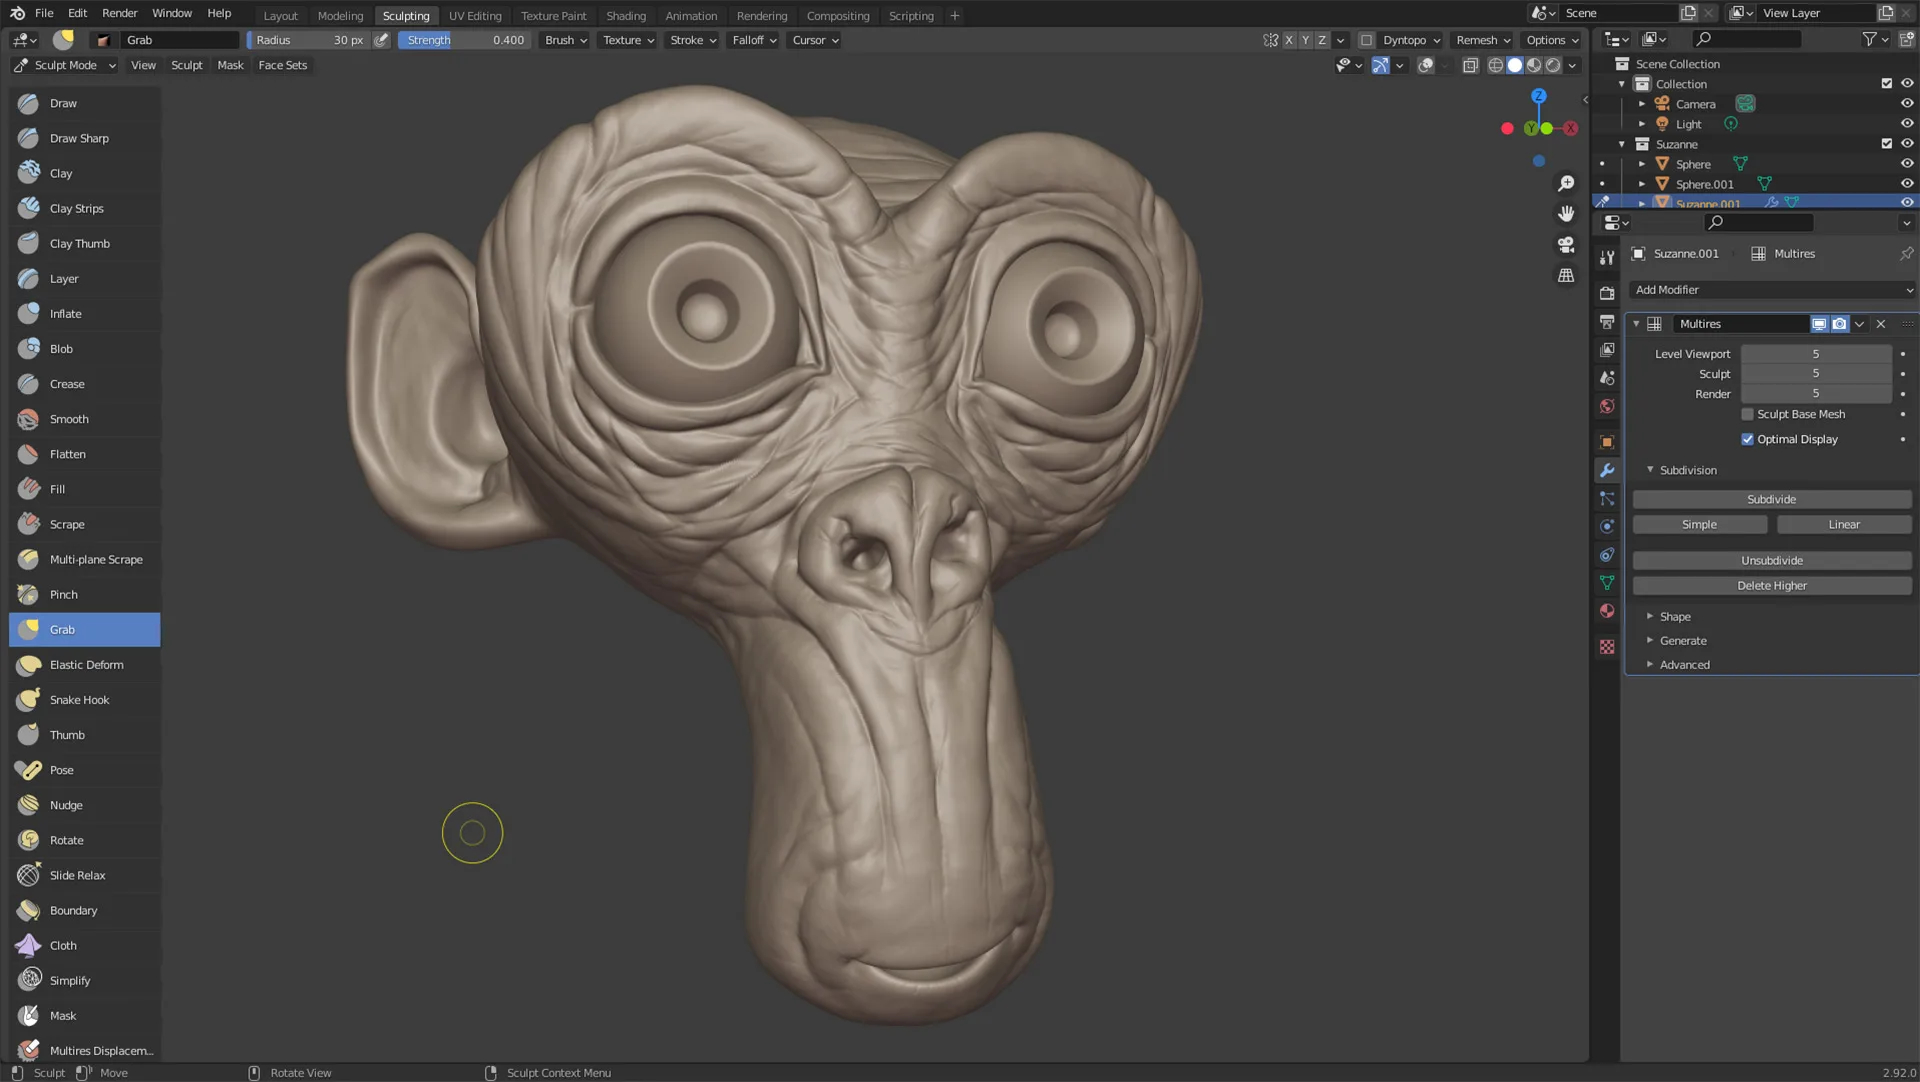Screen dimensions: 1920x1082
Task: Select the Clay Strips brush
Action: [76, 208]
